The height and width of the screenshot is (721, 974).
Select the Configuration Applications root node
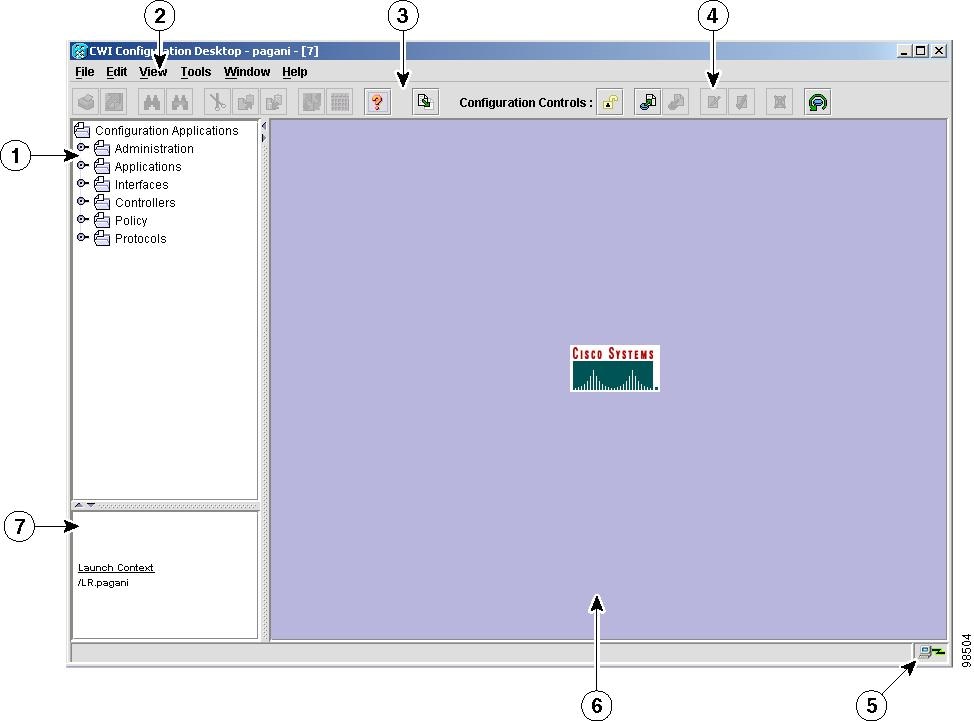(166, 130)
